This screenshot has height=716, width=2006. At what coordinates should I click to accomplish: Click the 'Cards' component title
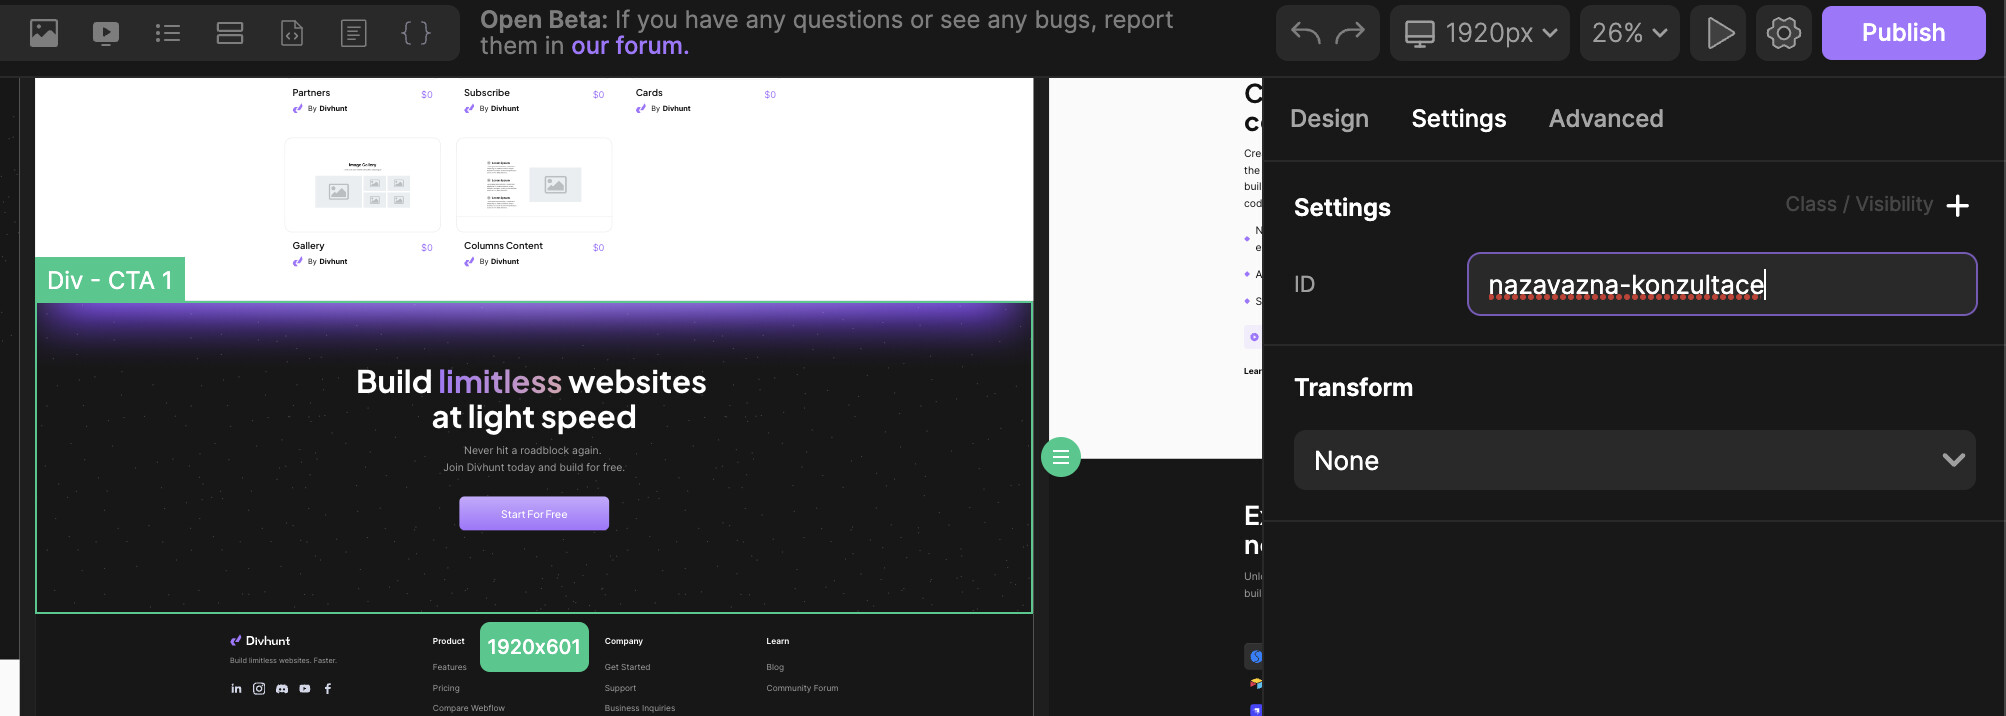coord(649,93)
